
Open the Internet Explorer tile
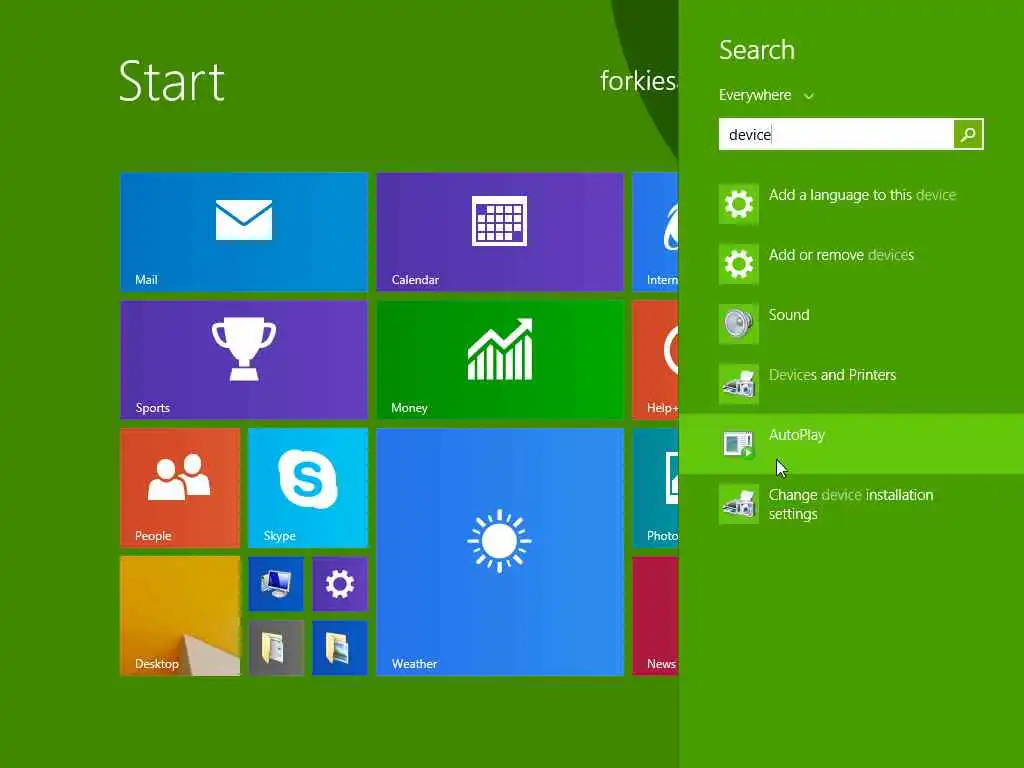(x=655, y=231)
